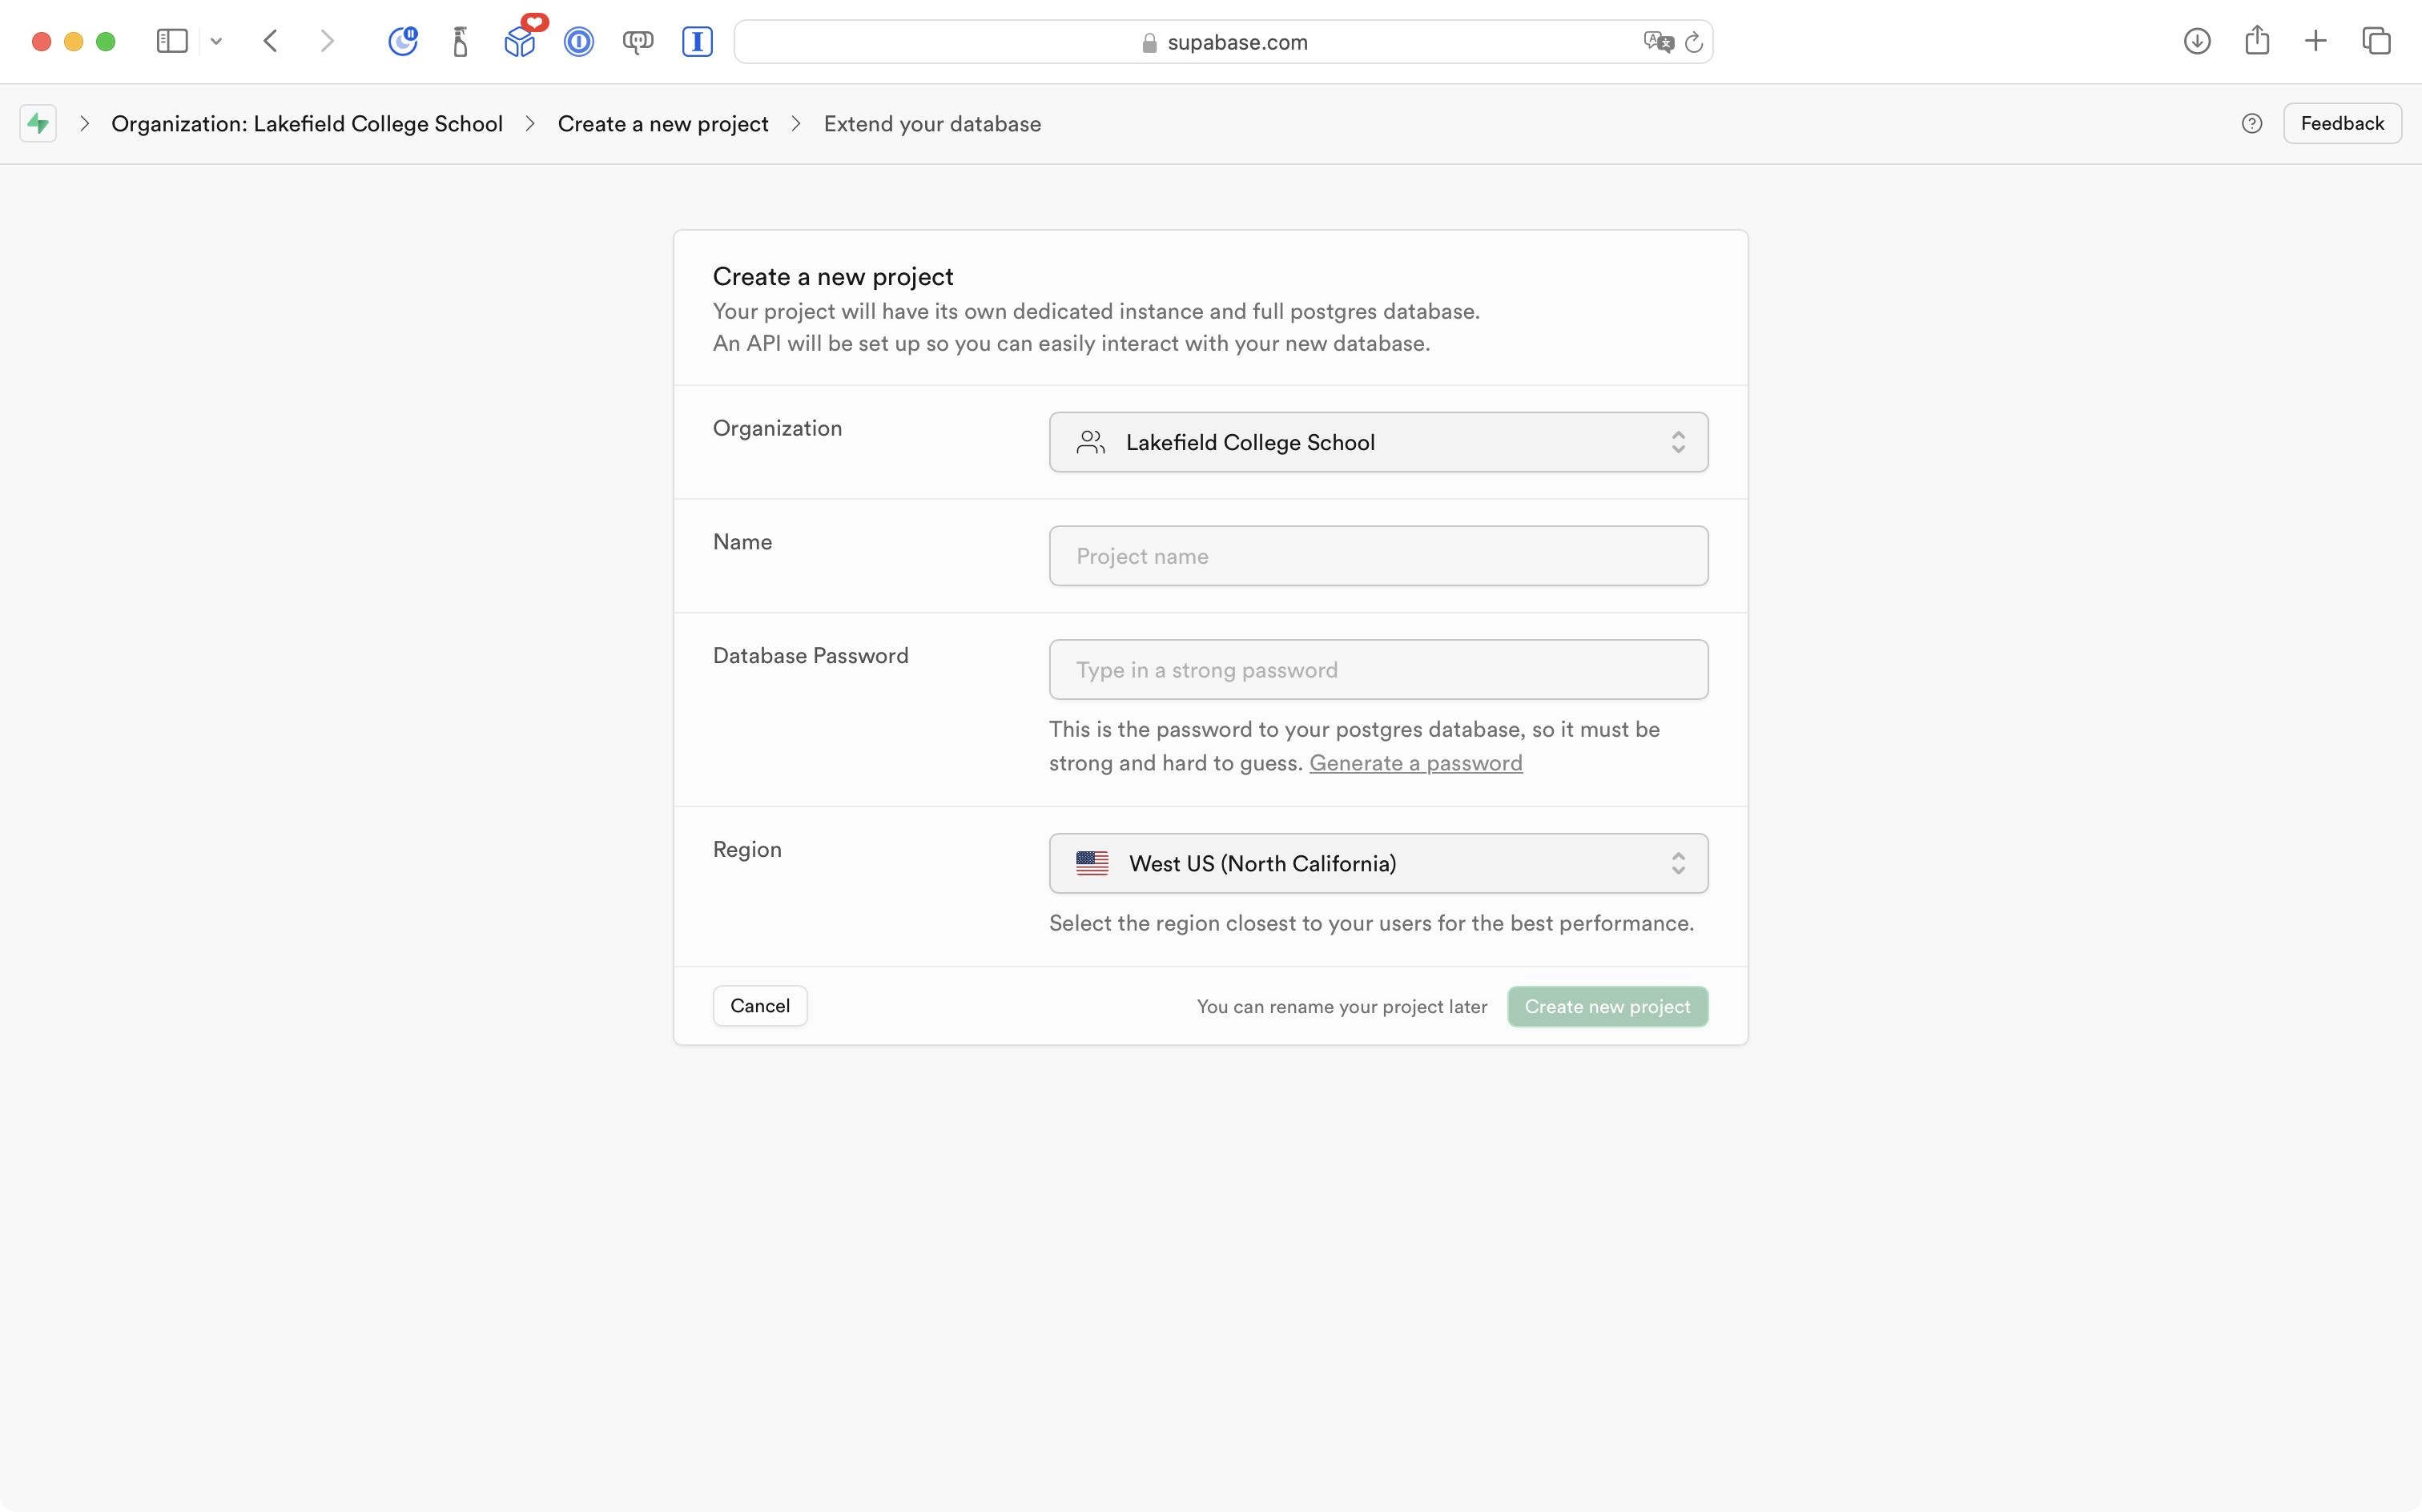Click the Safari sidebar toggle icon
The width and height of the screenshot is (2422, 1512).
(x=172, y=41)
